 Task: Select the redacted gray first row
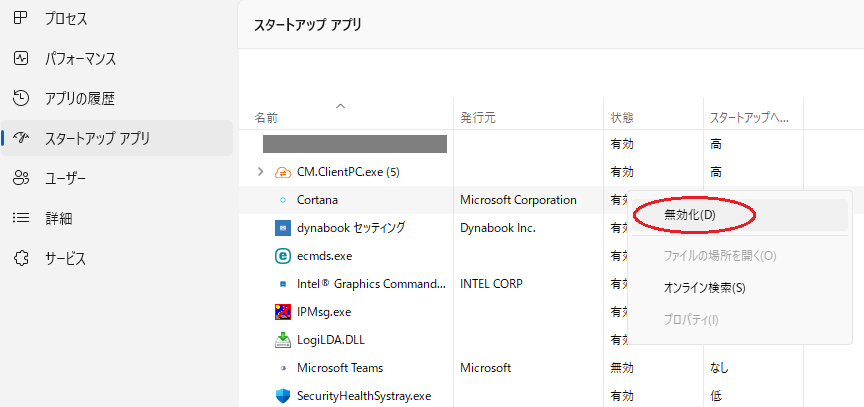(355, 144)
